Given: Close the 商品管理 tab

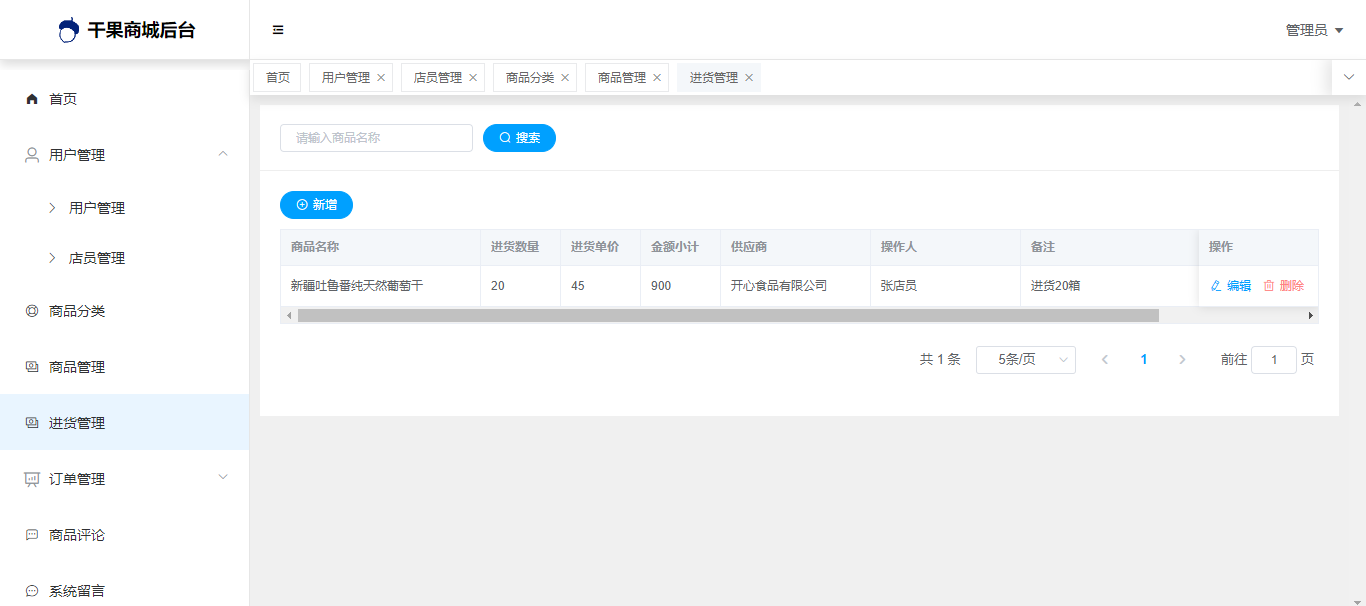Looking at the screenshot, I should (x=657, y=78).
